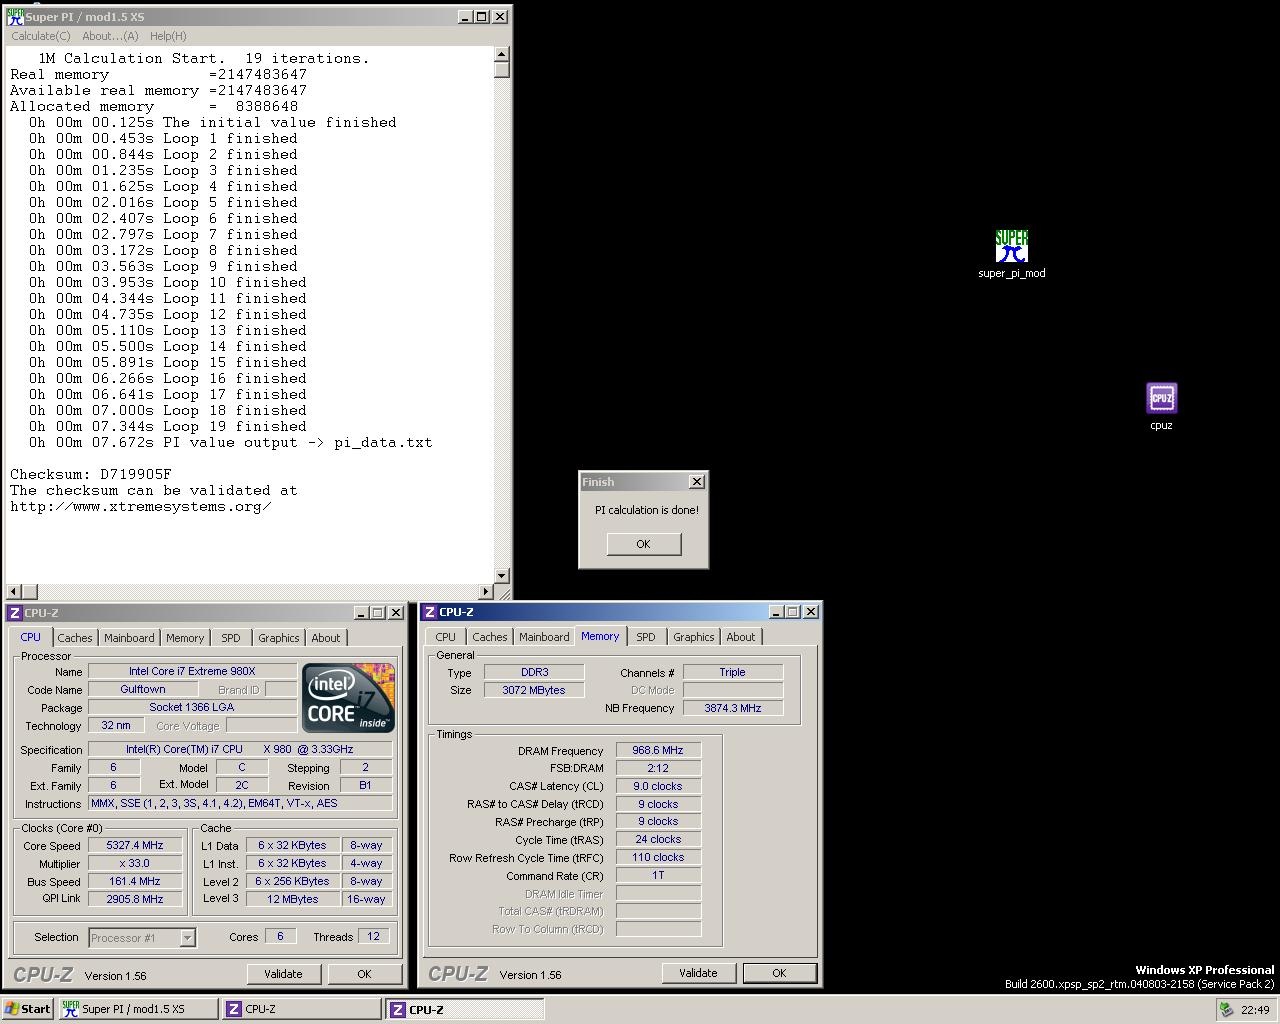Click the Super PI vertical scrollbar down arrow
This screenshot has height=1024, width=1280.
502,576
